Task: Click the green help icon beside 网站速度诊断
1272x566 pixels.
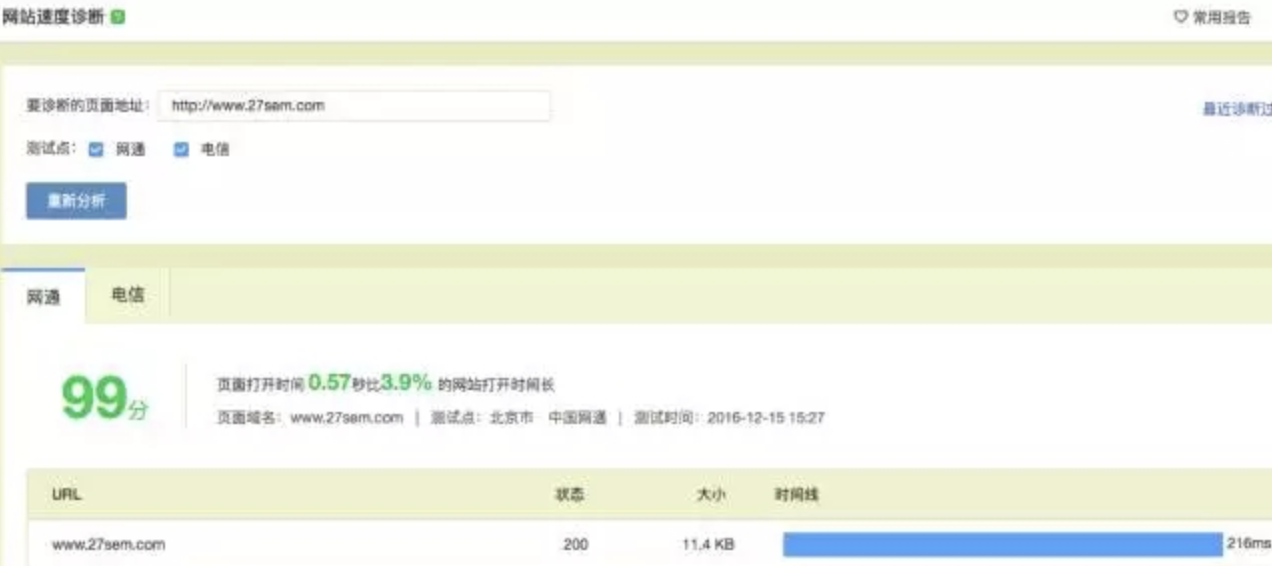Action: coord(118,18)
